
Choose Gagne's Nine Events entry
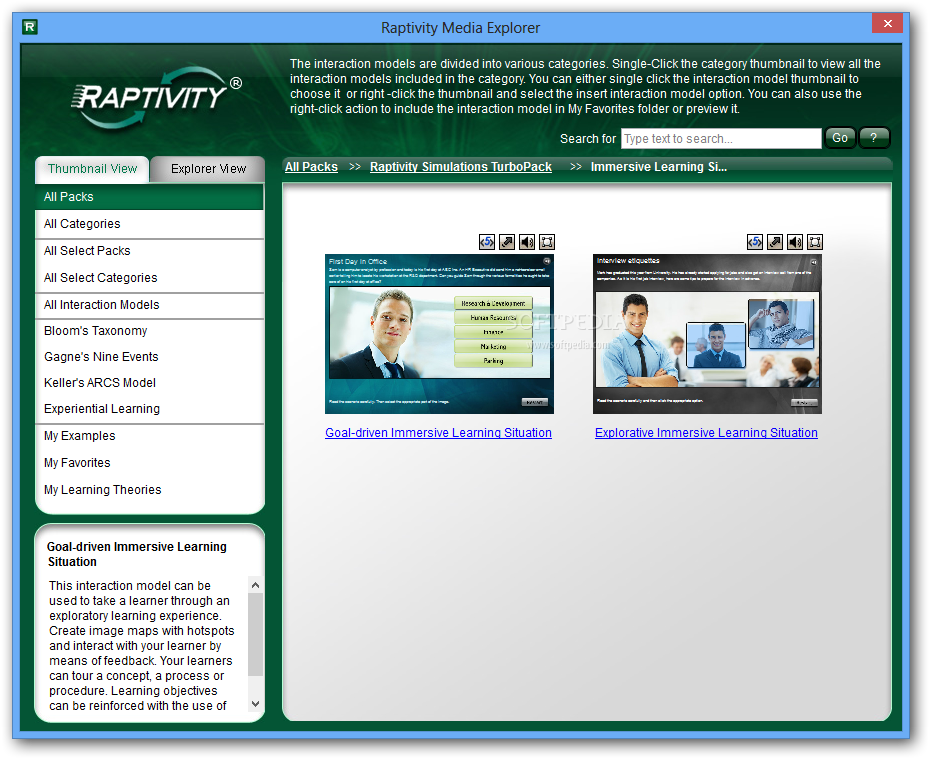click(149, 357)
